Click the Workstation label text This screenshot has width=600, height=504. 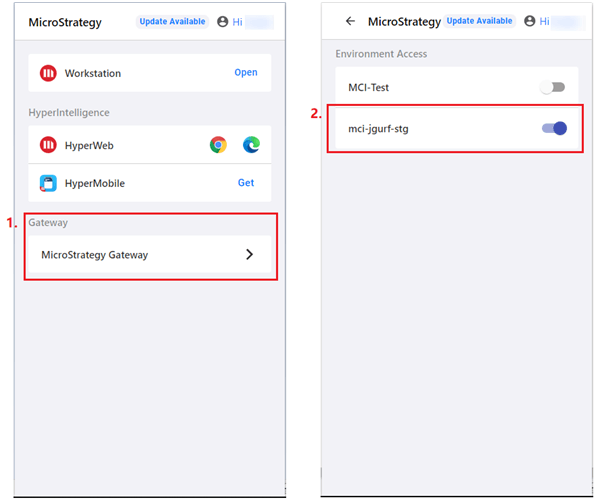click(93, 73)
